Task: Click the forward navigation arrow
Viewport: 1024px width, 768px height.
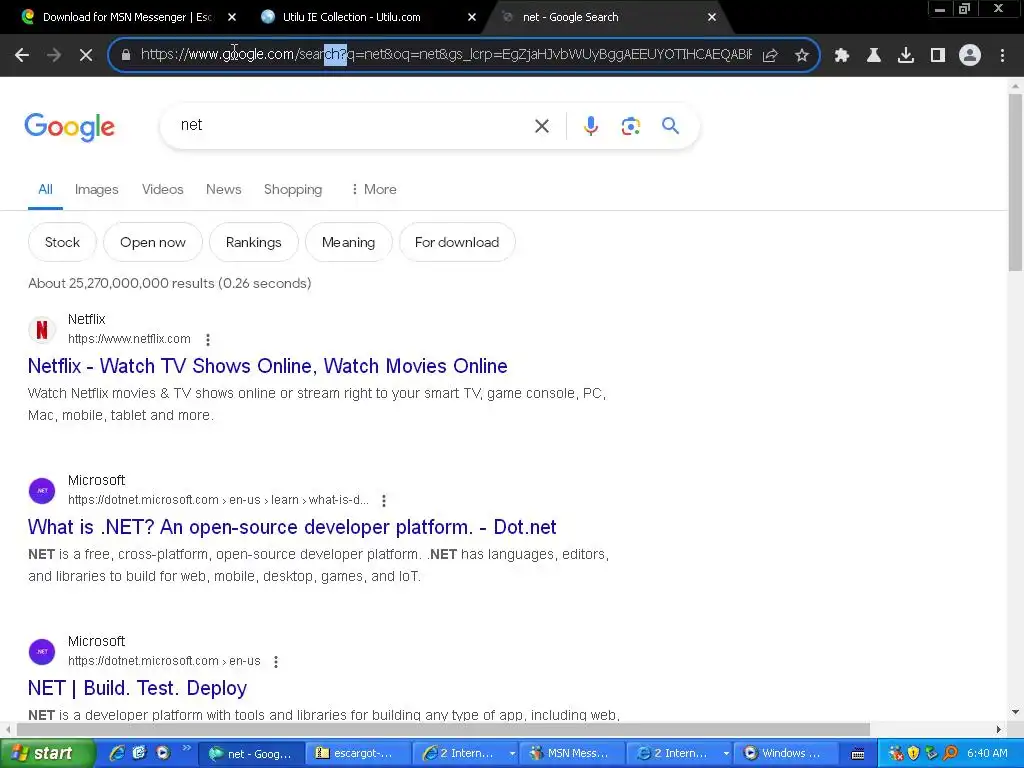Action: coord(54,56)
